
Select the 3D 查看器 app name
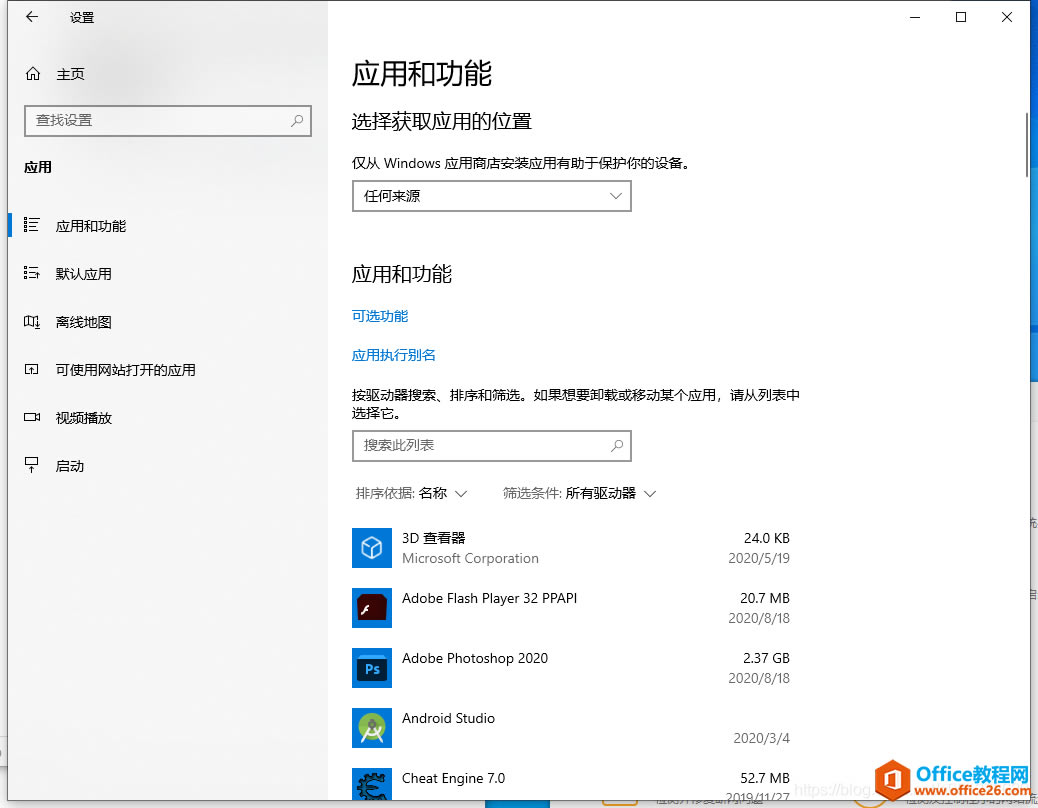tap(434, 538)
